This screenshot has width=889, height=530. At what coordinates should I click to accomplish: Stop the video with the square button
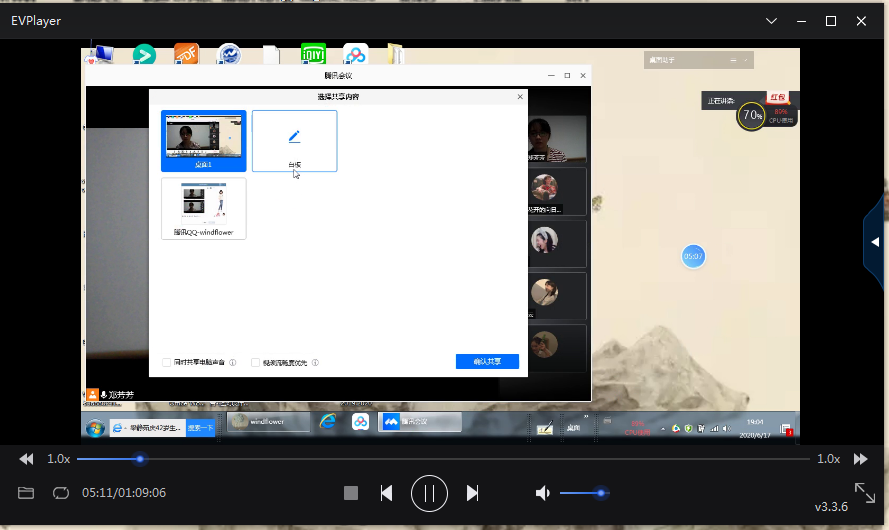[351, 493]
